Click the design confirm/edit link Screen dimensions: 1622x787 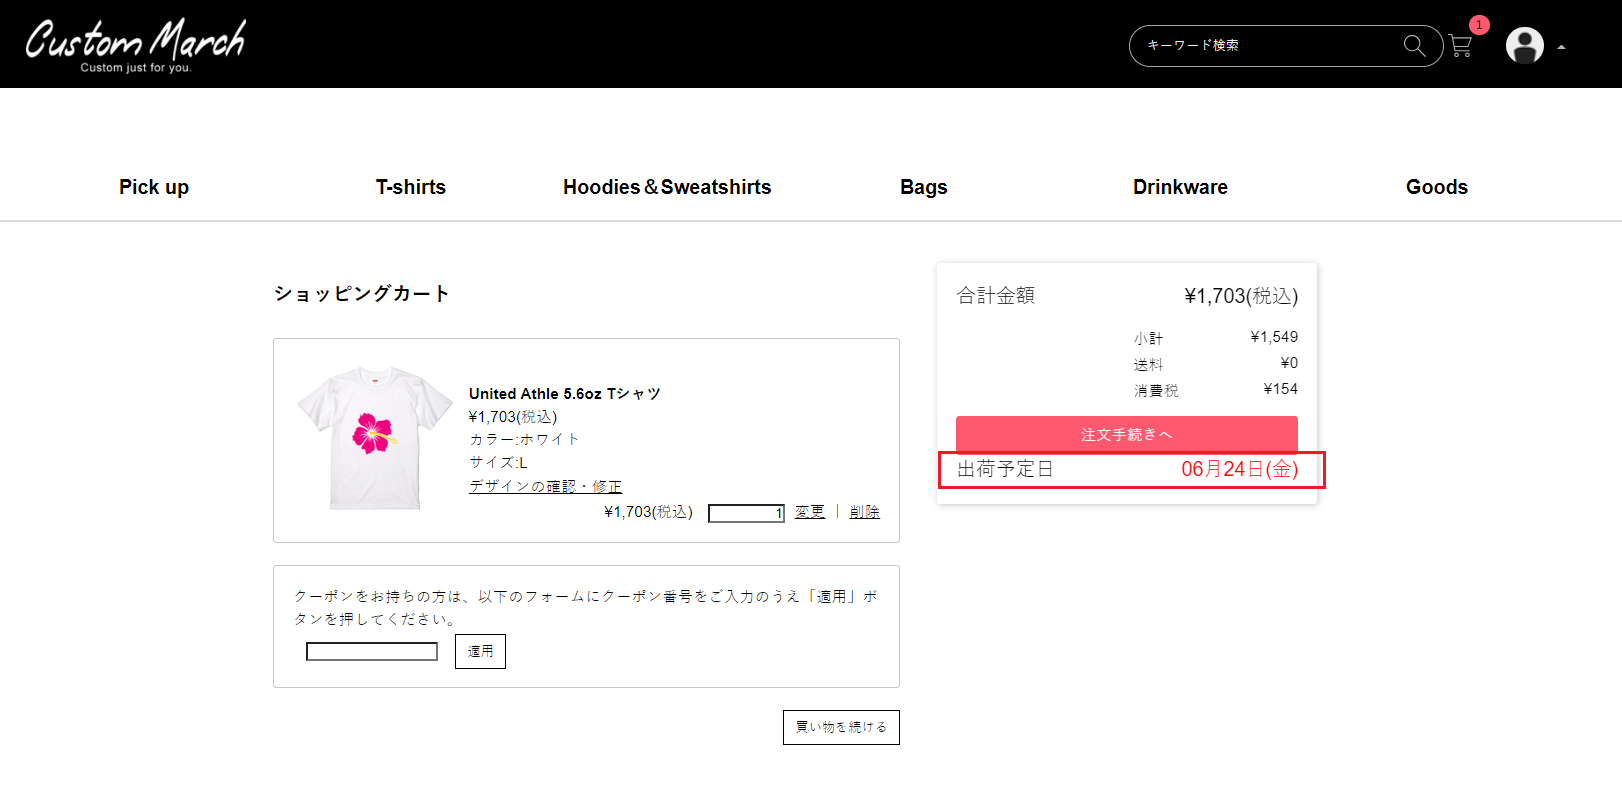546,486
